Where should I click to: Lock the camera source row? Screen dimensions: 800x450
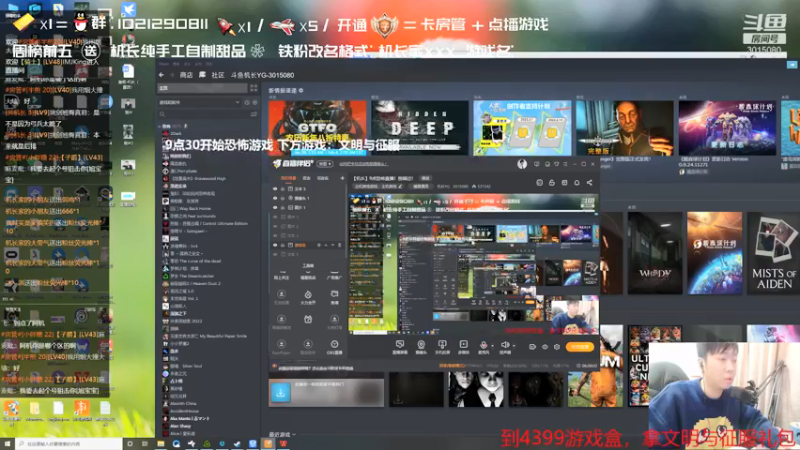coord(283,198)
